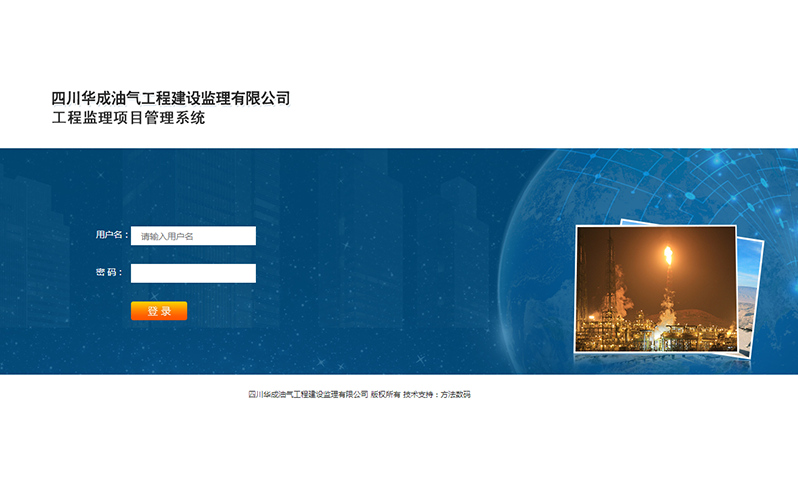Viewport: 798px width, 486px height.
Task: Click 技术支持 in the footer
Action: [419, 395]
